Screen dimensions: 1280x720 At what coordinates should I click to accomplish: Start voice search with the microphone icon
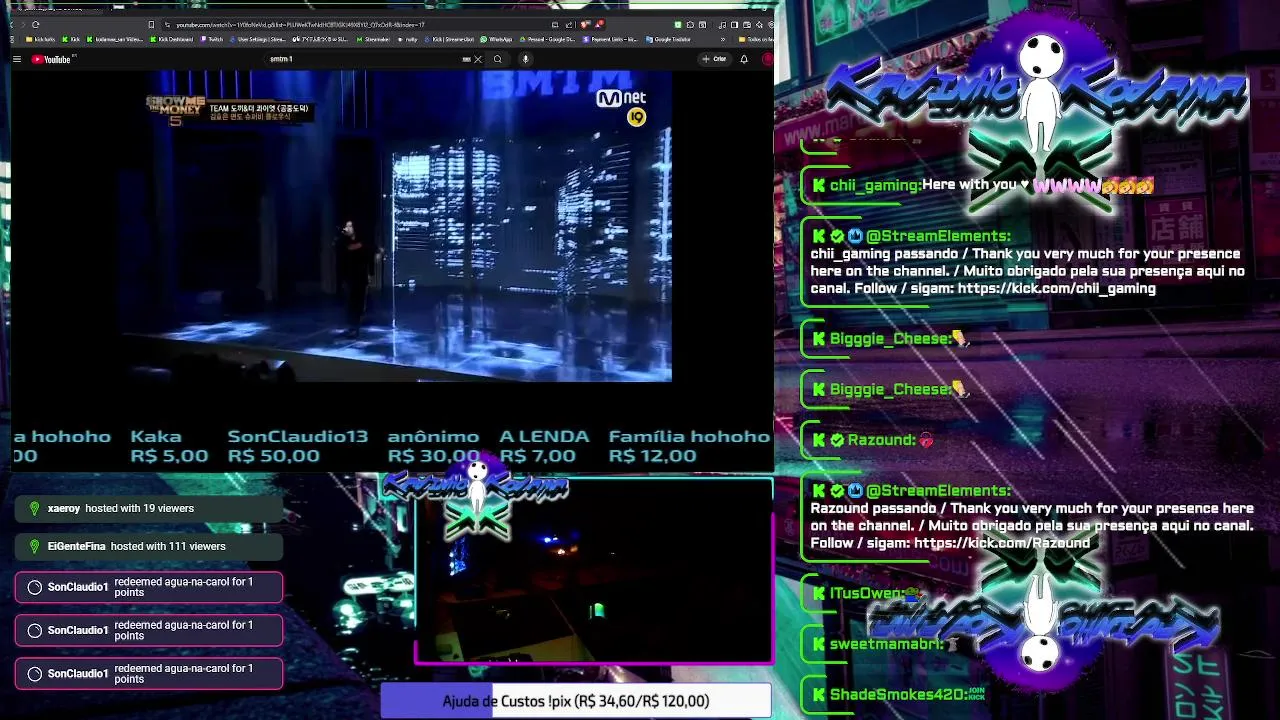click(525, 59)
